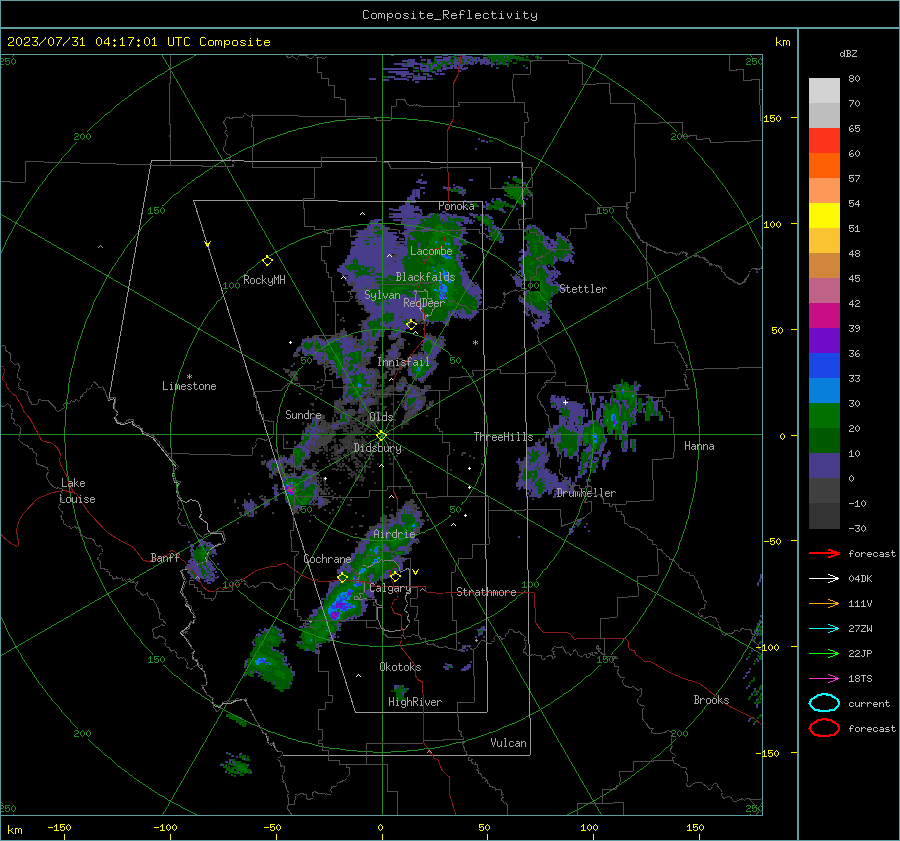
Task: Click the Hanna city label
Action: tap(699, 446)
